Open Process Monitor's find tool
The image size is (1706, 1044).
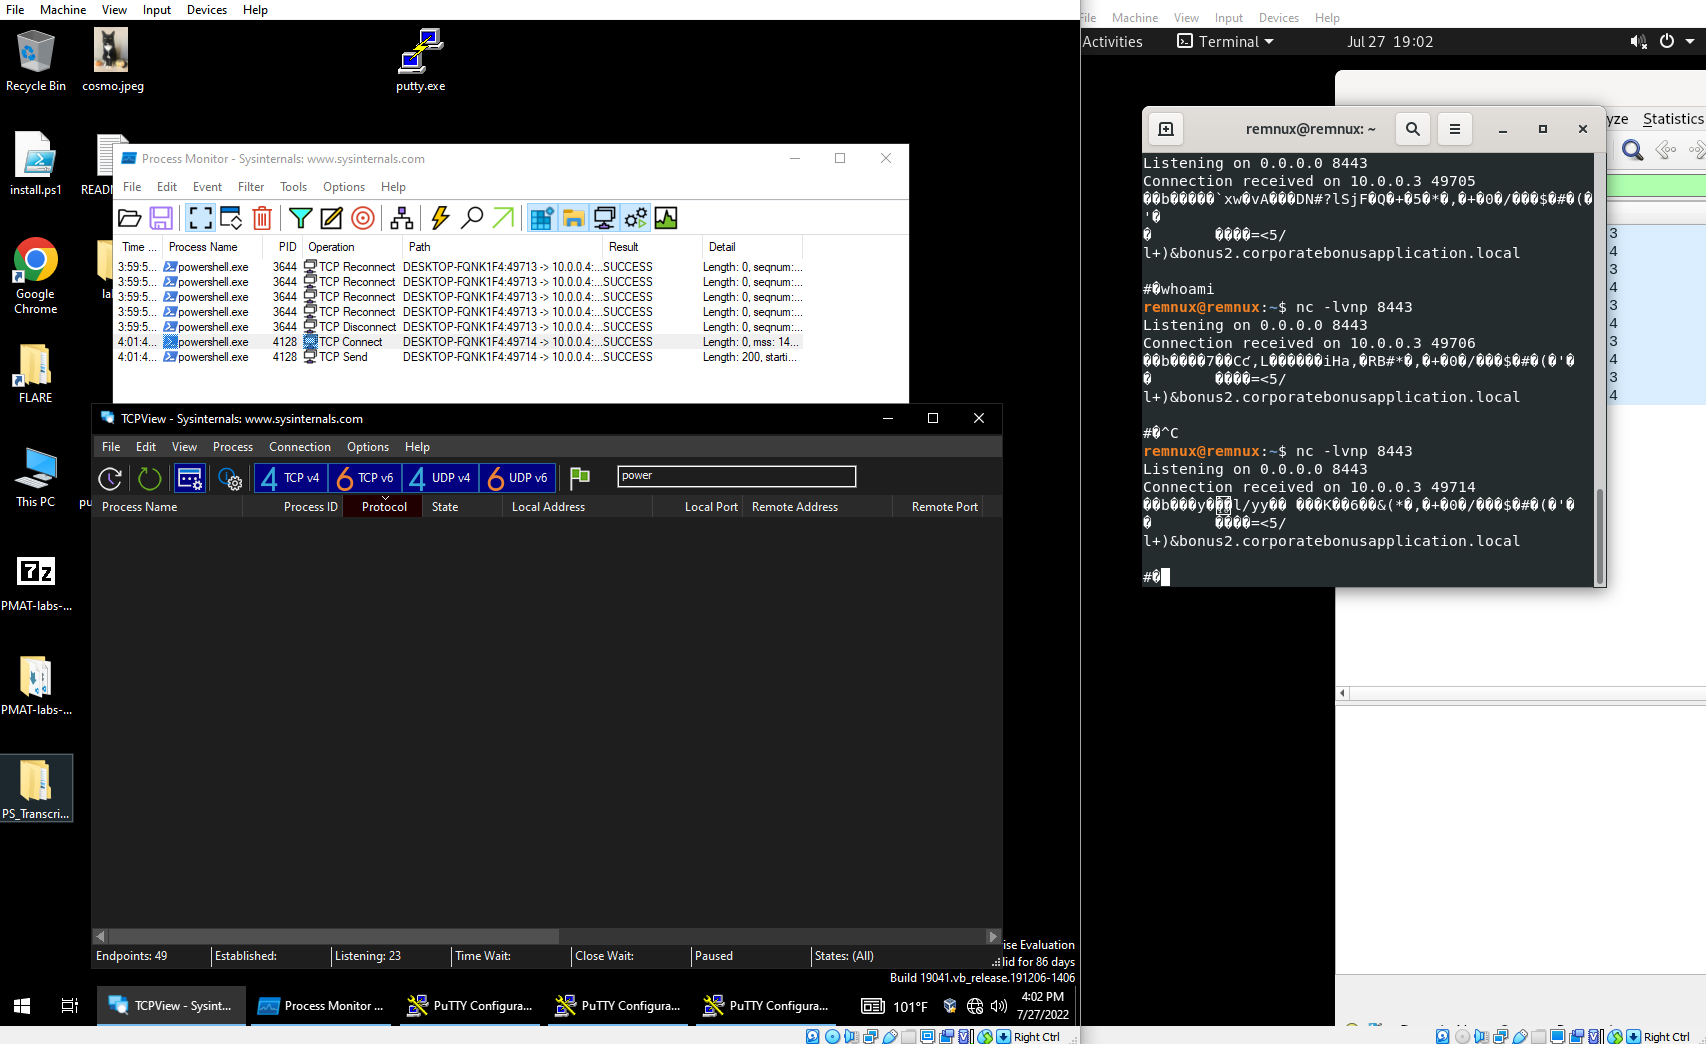(x=473, y=218)
